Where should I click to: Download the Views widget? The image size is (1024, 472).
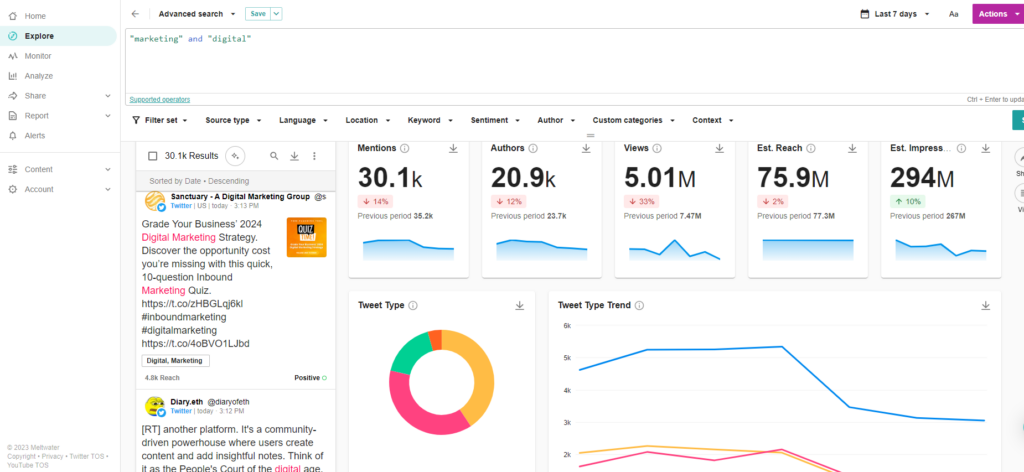tap(719, 149)
